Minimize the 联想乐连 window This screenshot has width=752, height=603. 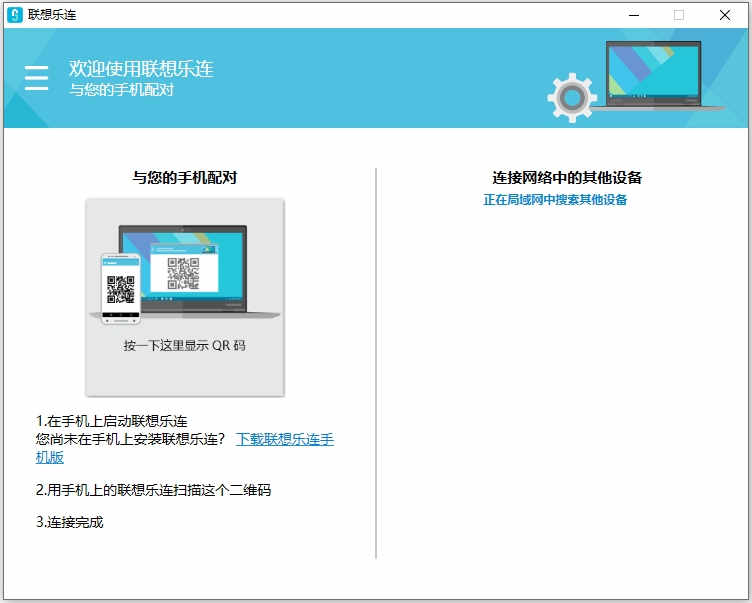(633, 14)
